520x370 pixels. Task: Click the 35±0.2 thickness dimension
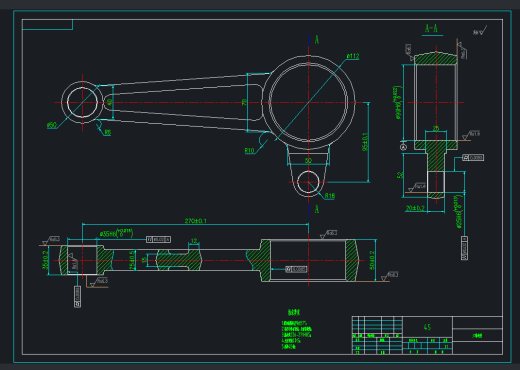pos(45,260)
